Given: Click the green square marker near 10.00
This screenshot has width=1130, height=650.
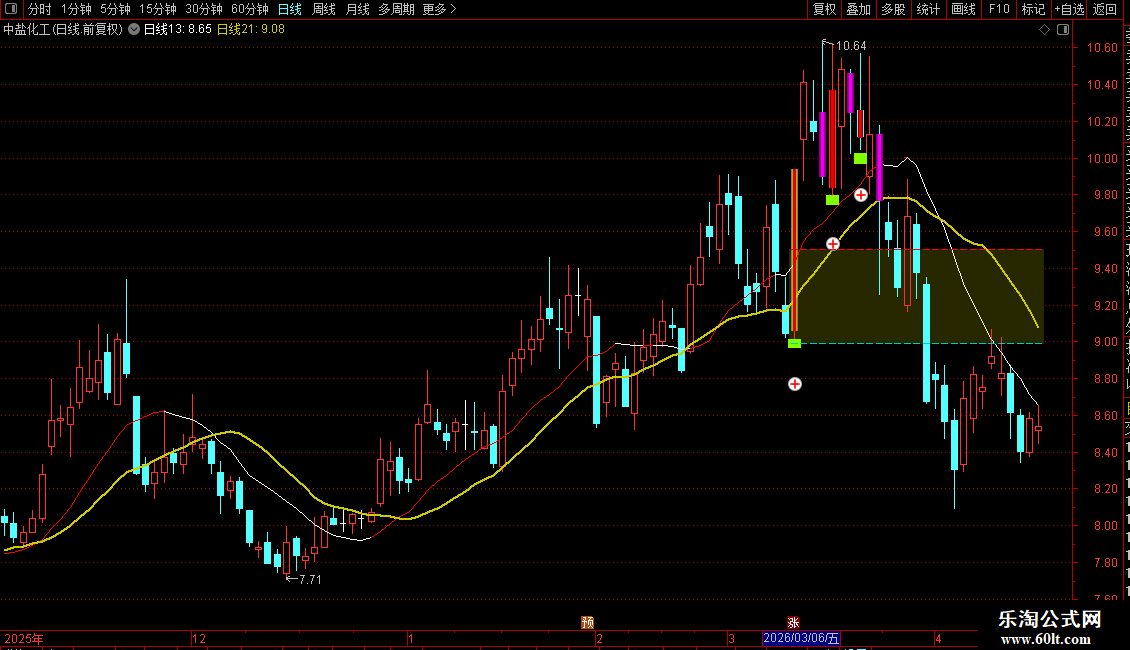Looking at the screenshot, I should pyautogui.click(x=860, y=159).
